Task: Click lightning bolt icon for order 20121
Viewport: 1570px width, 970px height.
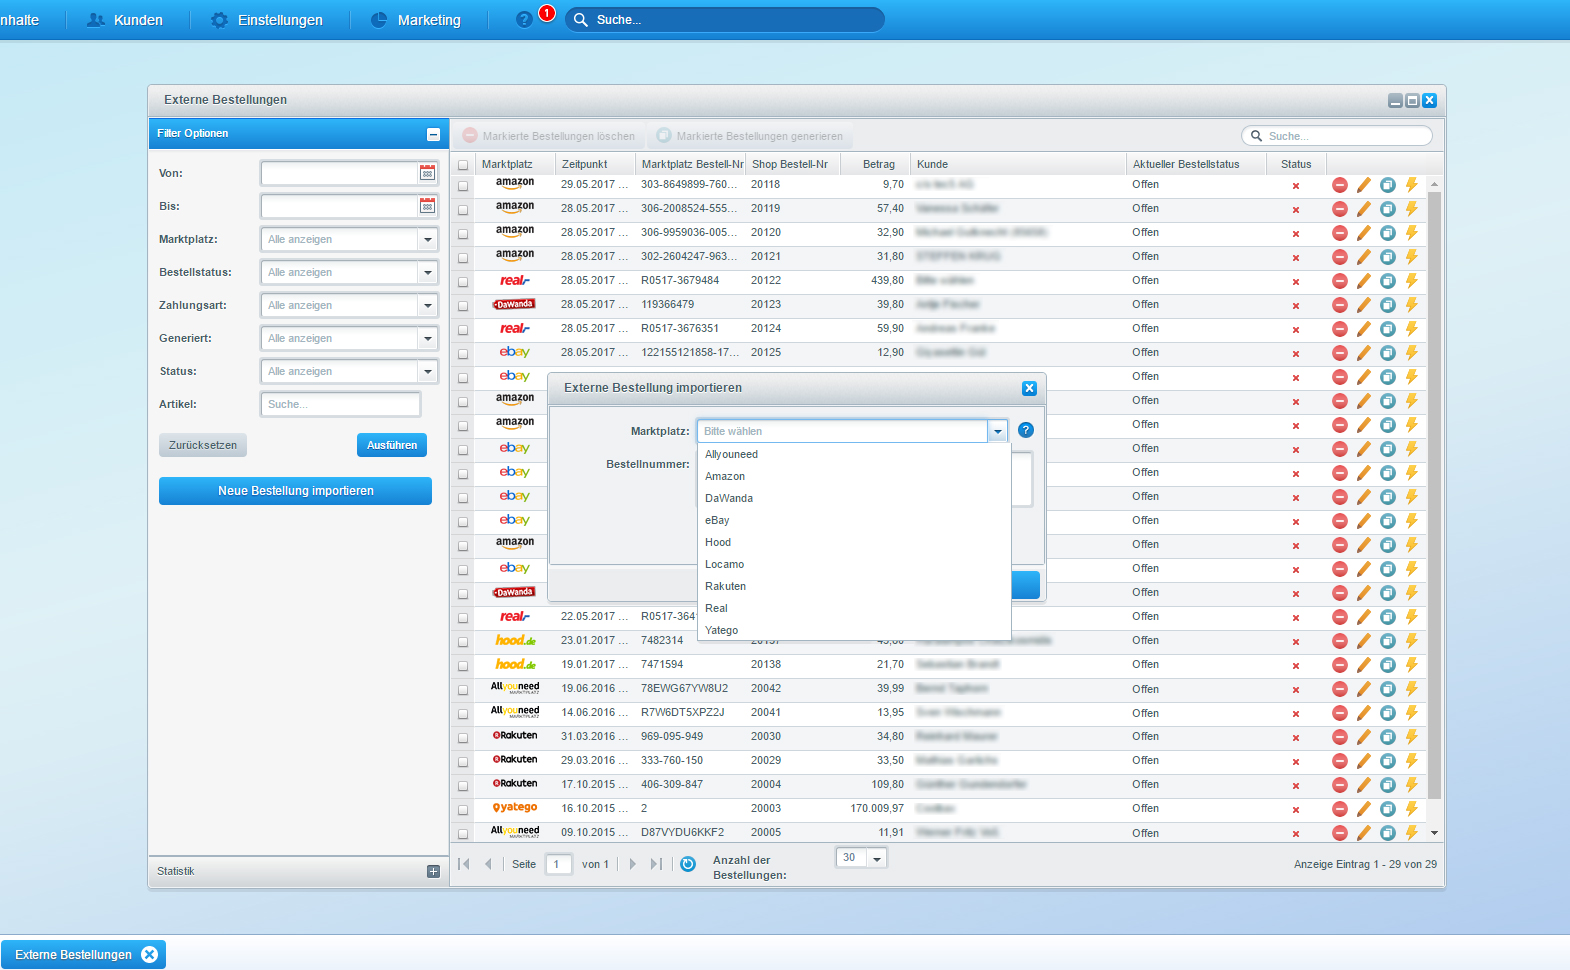Action: pos(1411,257)
